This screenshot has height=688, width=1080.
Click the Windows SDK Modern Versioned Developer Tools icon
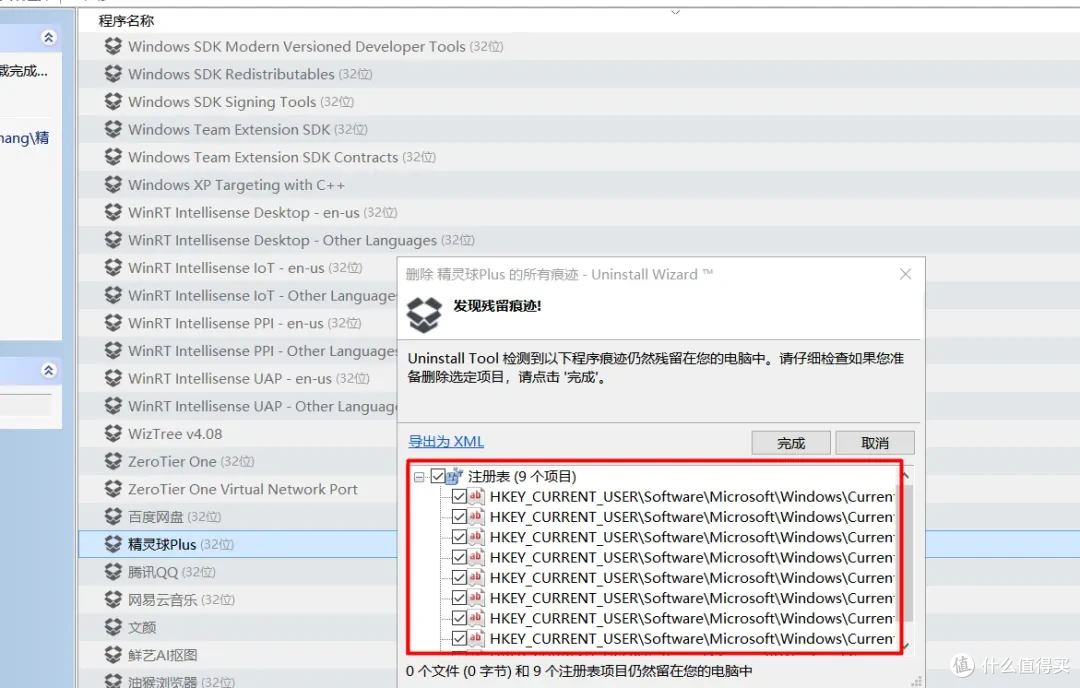114,46
